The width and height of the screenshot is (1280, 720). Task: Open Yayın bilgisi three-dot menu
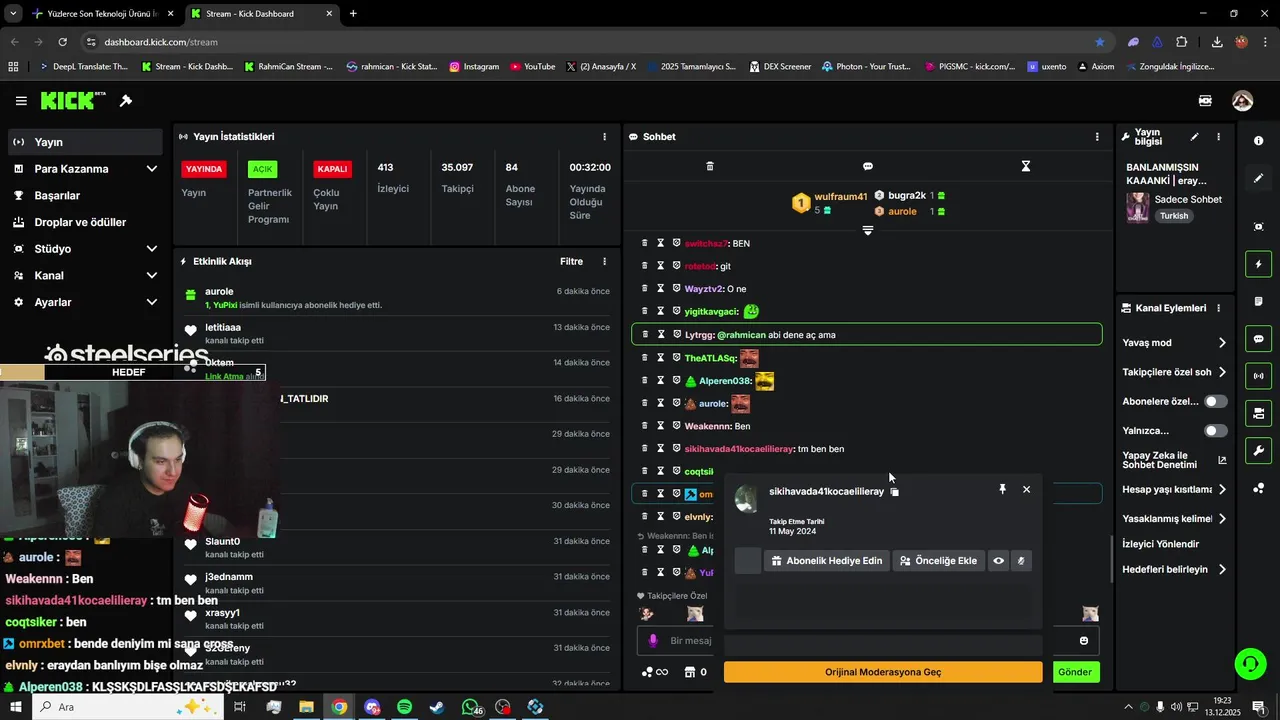[x=1218, y=137]
